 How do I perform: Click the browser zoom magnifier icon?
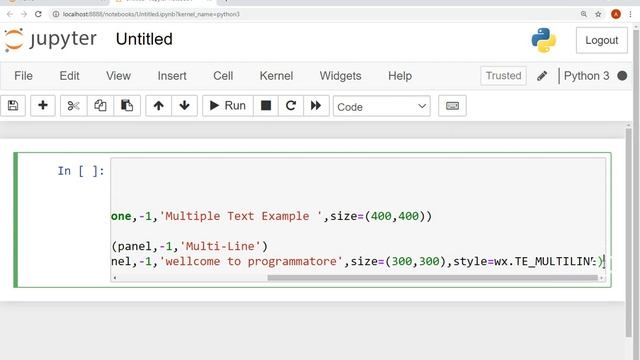pyautogui.click(x=584, y=14)
